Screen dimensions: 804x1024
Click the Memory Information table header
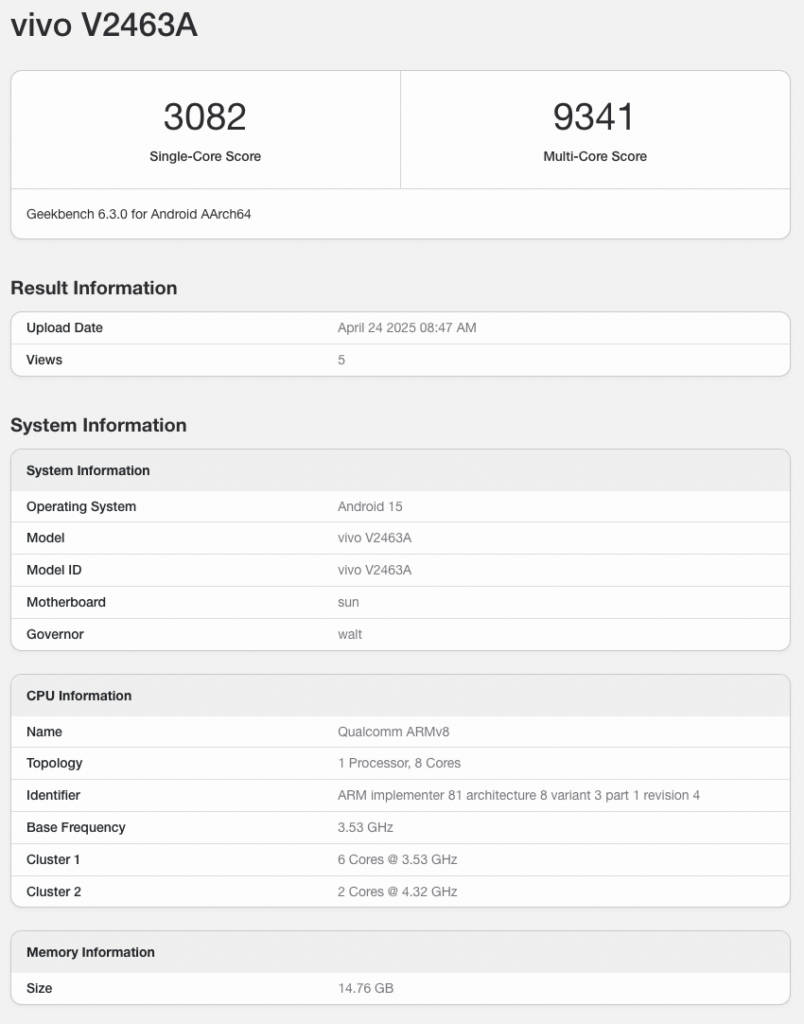pos(91,952)
